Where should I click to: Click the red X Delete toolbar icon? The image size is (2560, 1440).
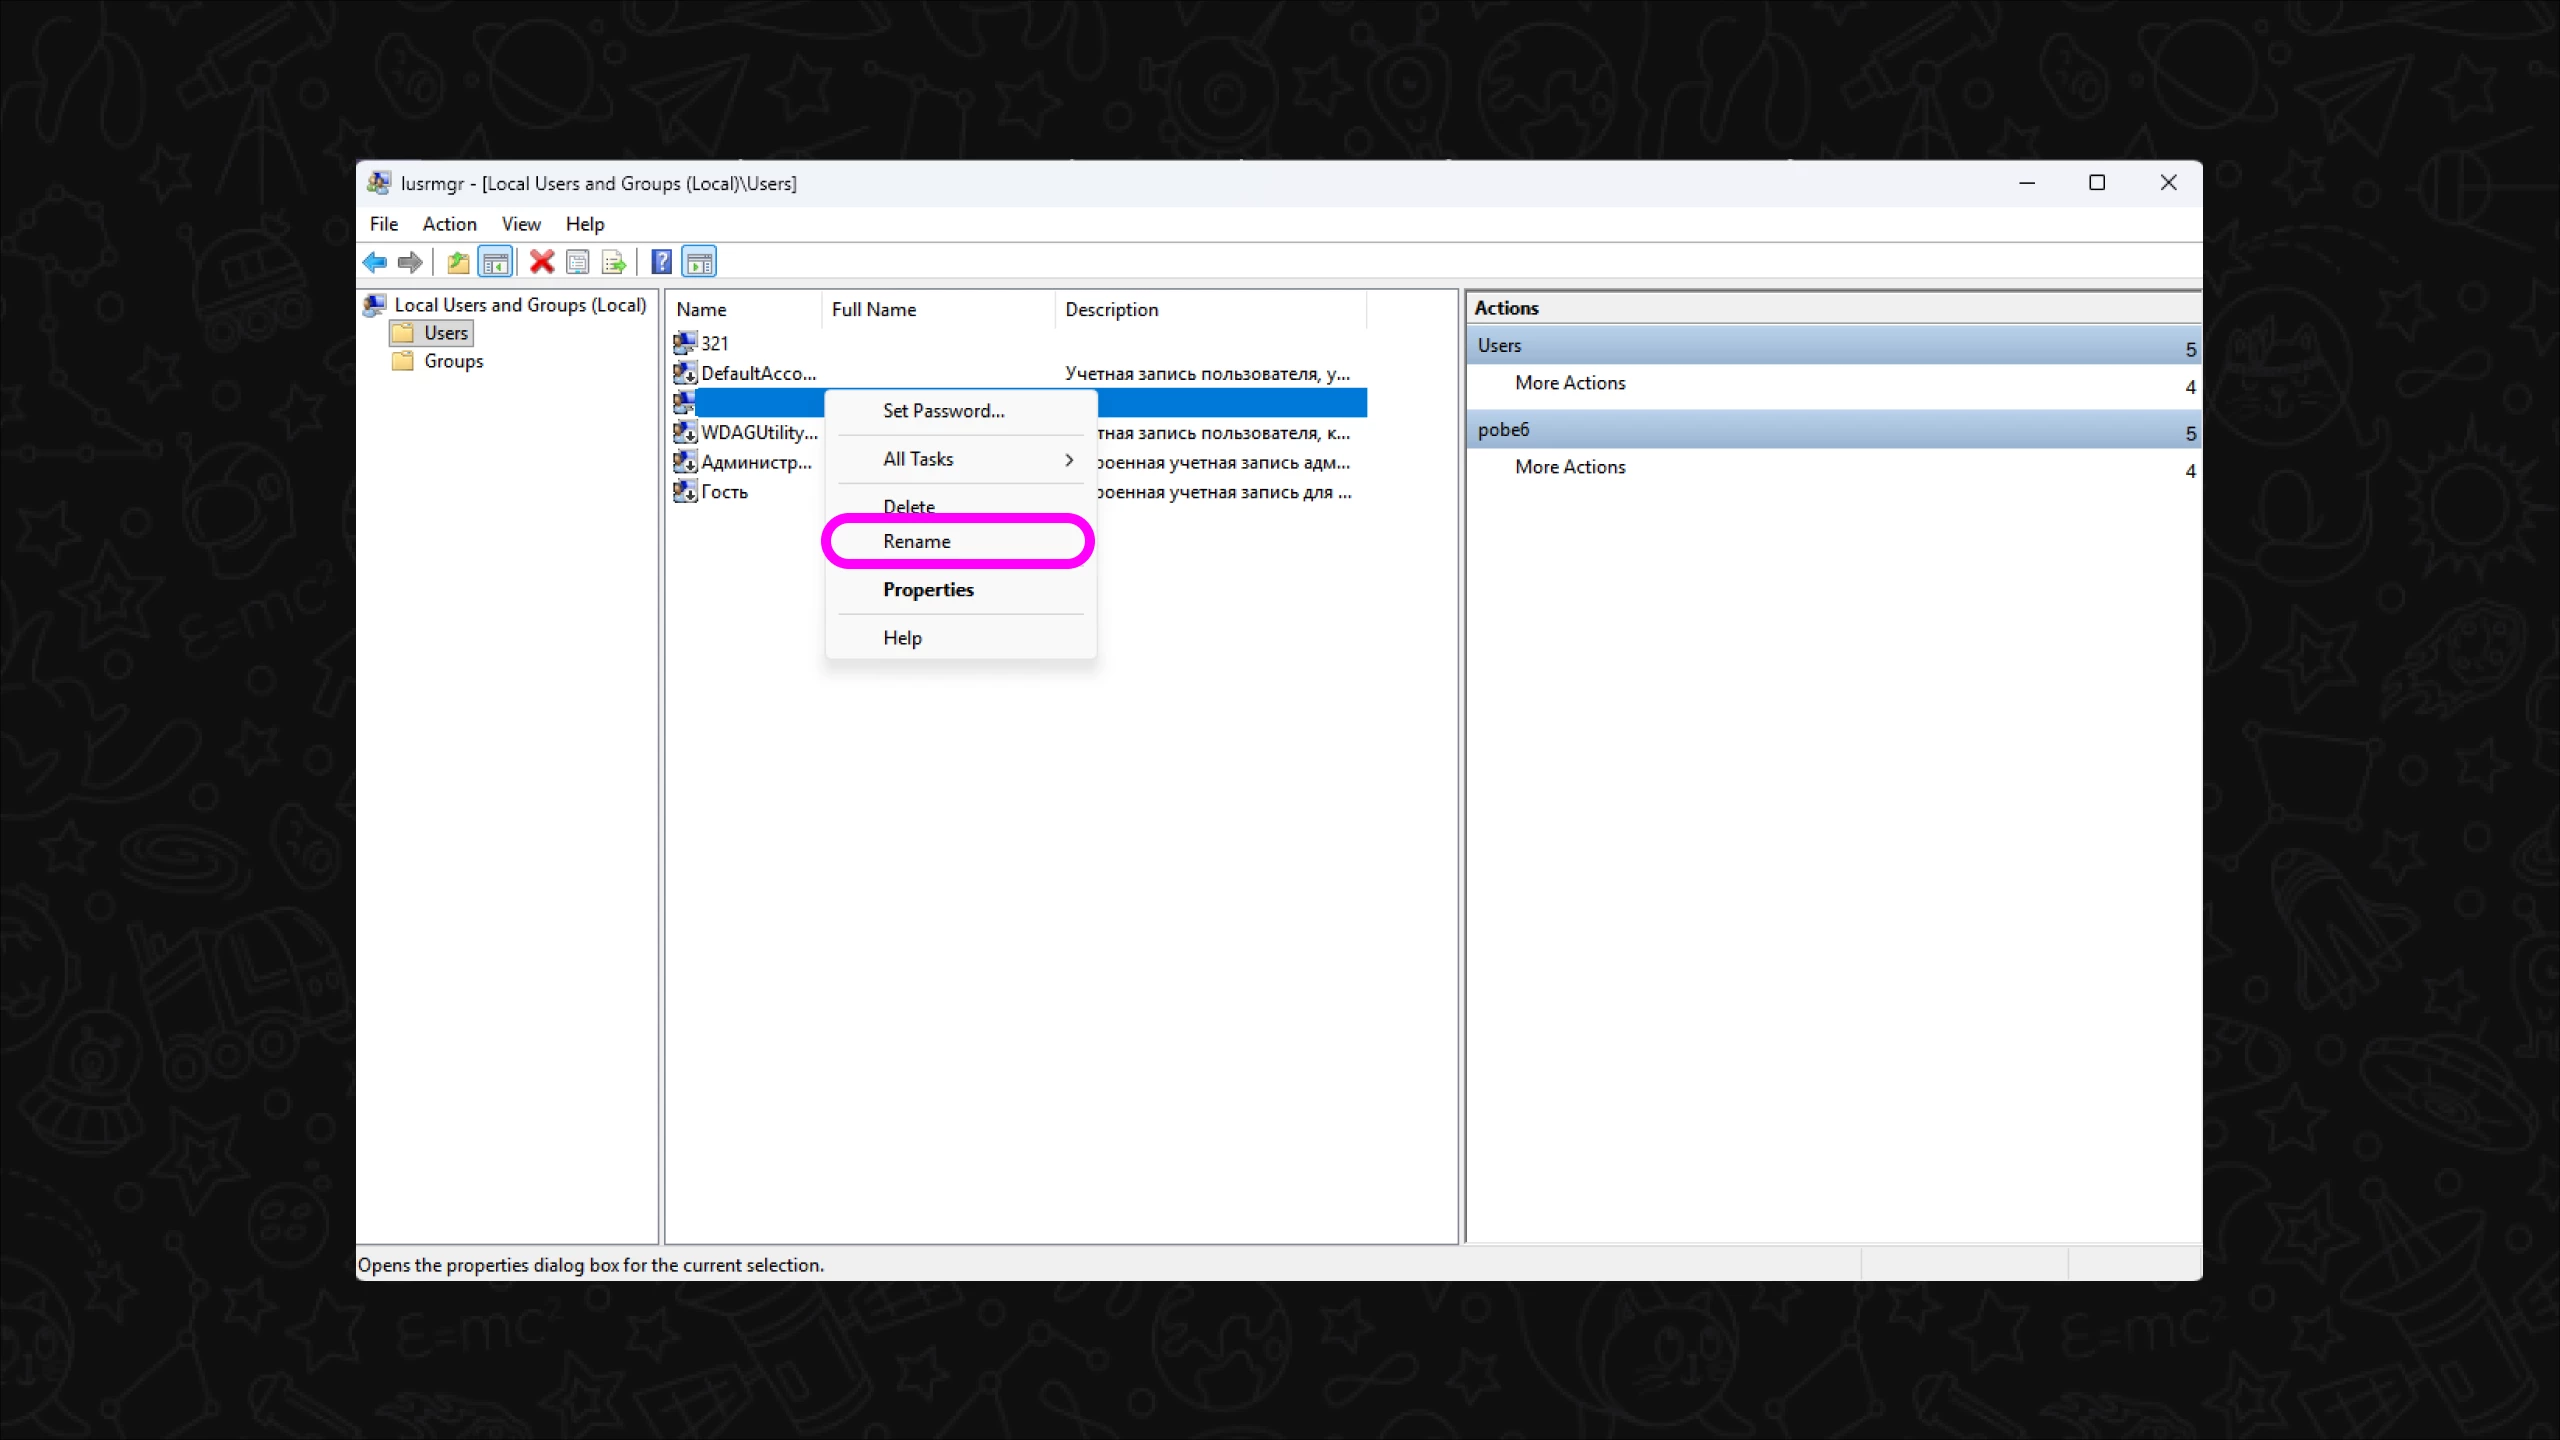pos(542,262)
